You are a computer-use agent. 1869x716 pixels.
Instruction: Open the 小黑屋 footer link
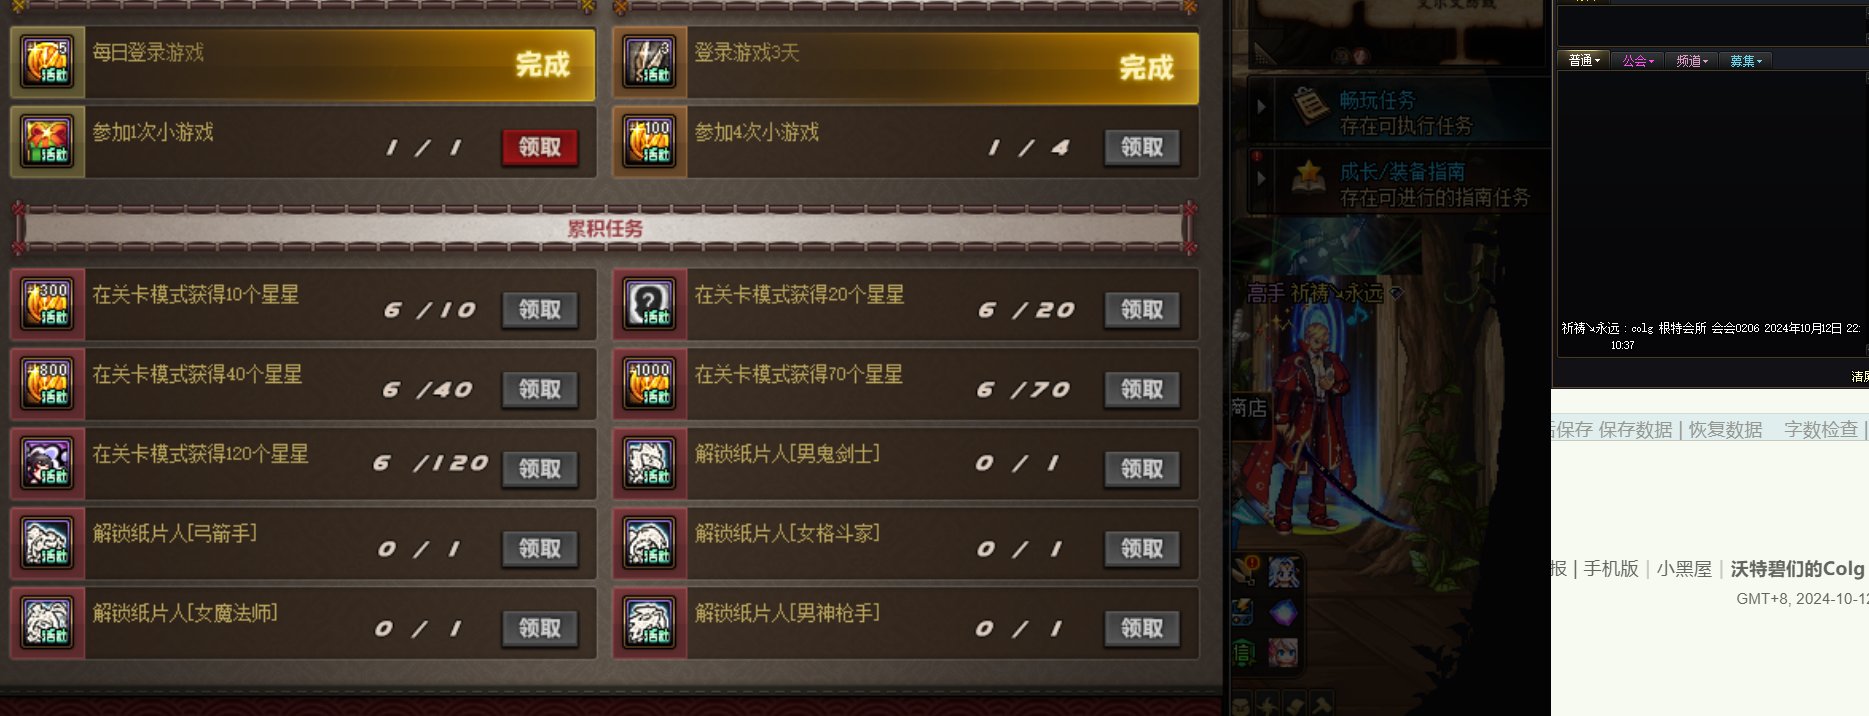tap(1684, 569)
